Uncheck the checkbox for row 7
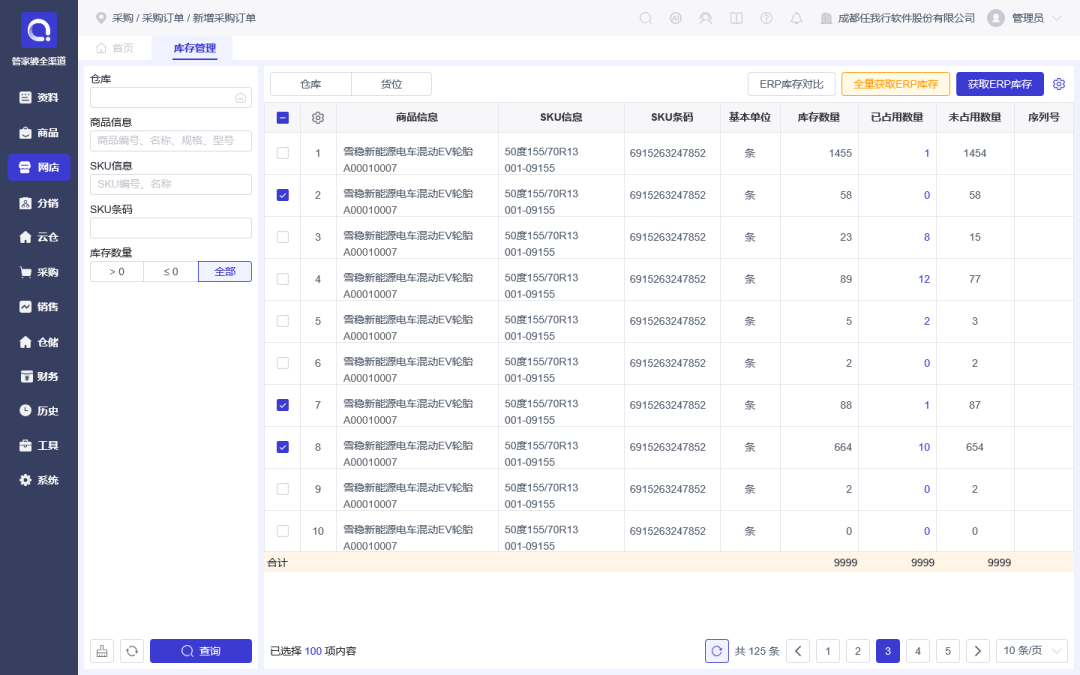Screen dimensions: 1080x675 (283, 405)
